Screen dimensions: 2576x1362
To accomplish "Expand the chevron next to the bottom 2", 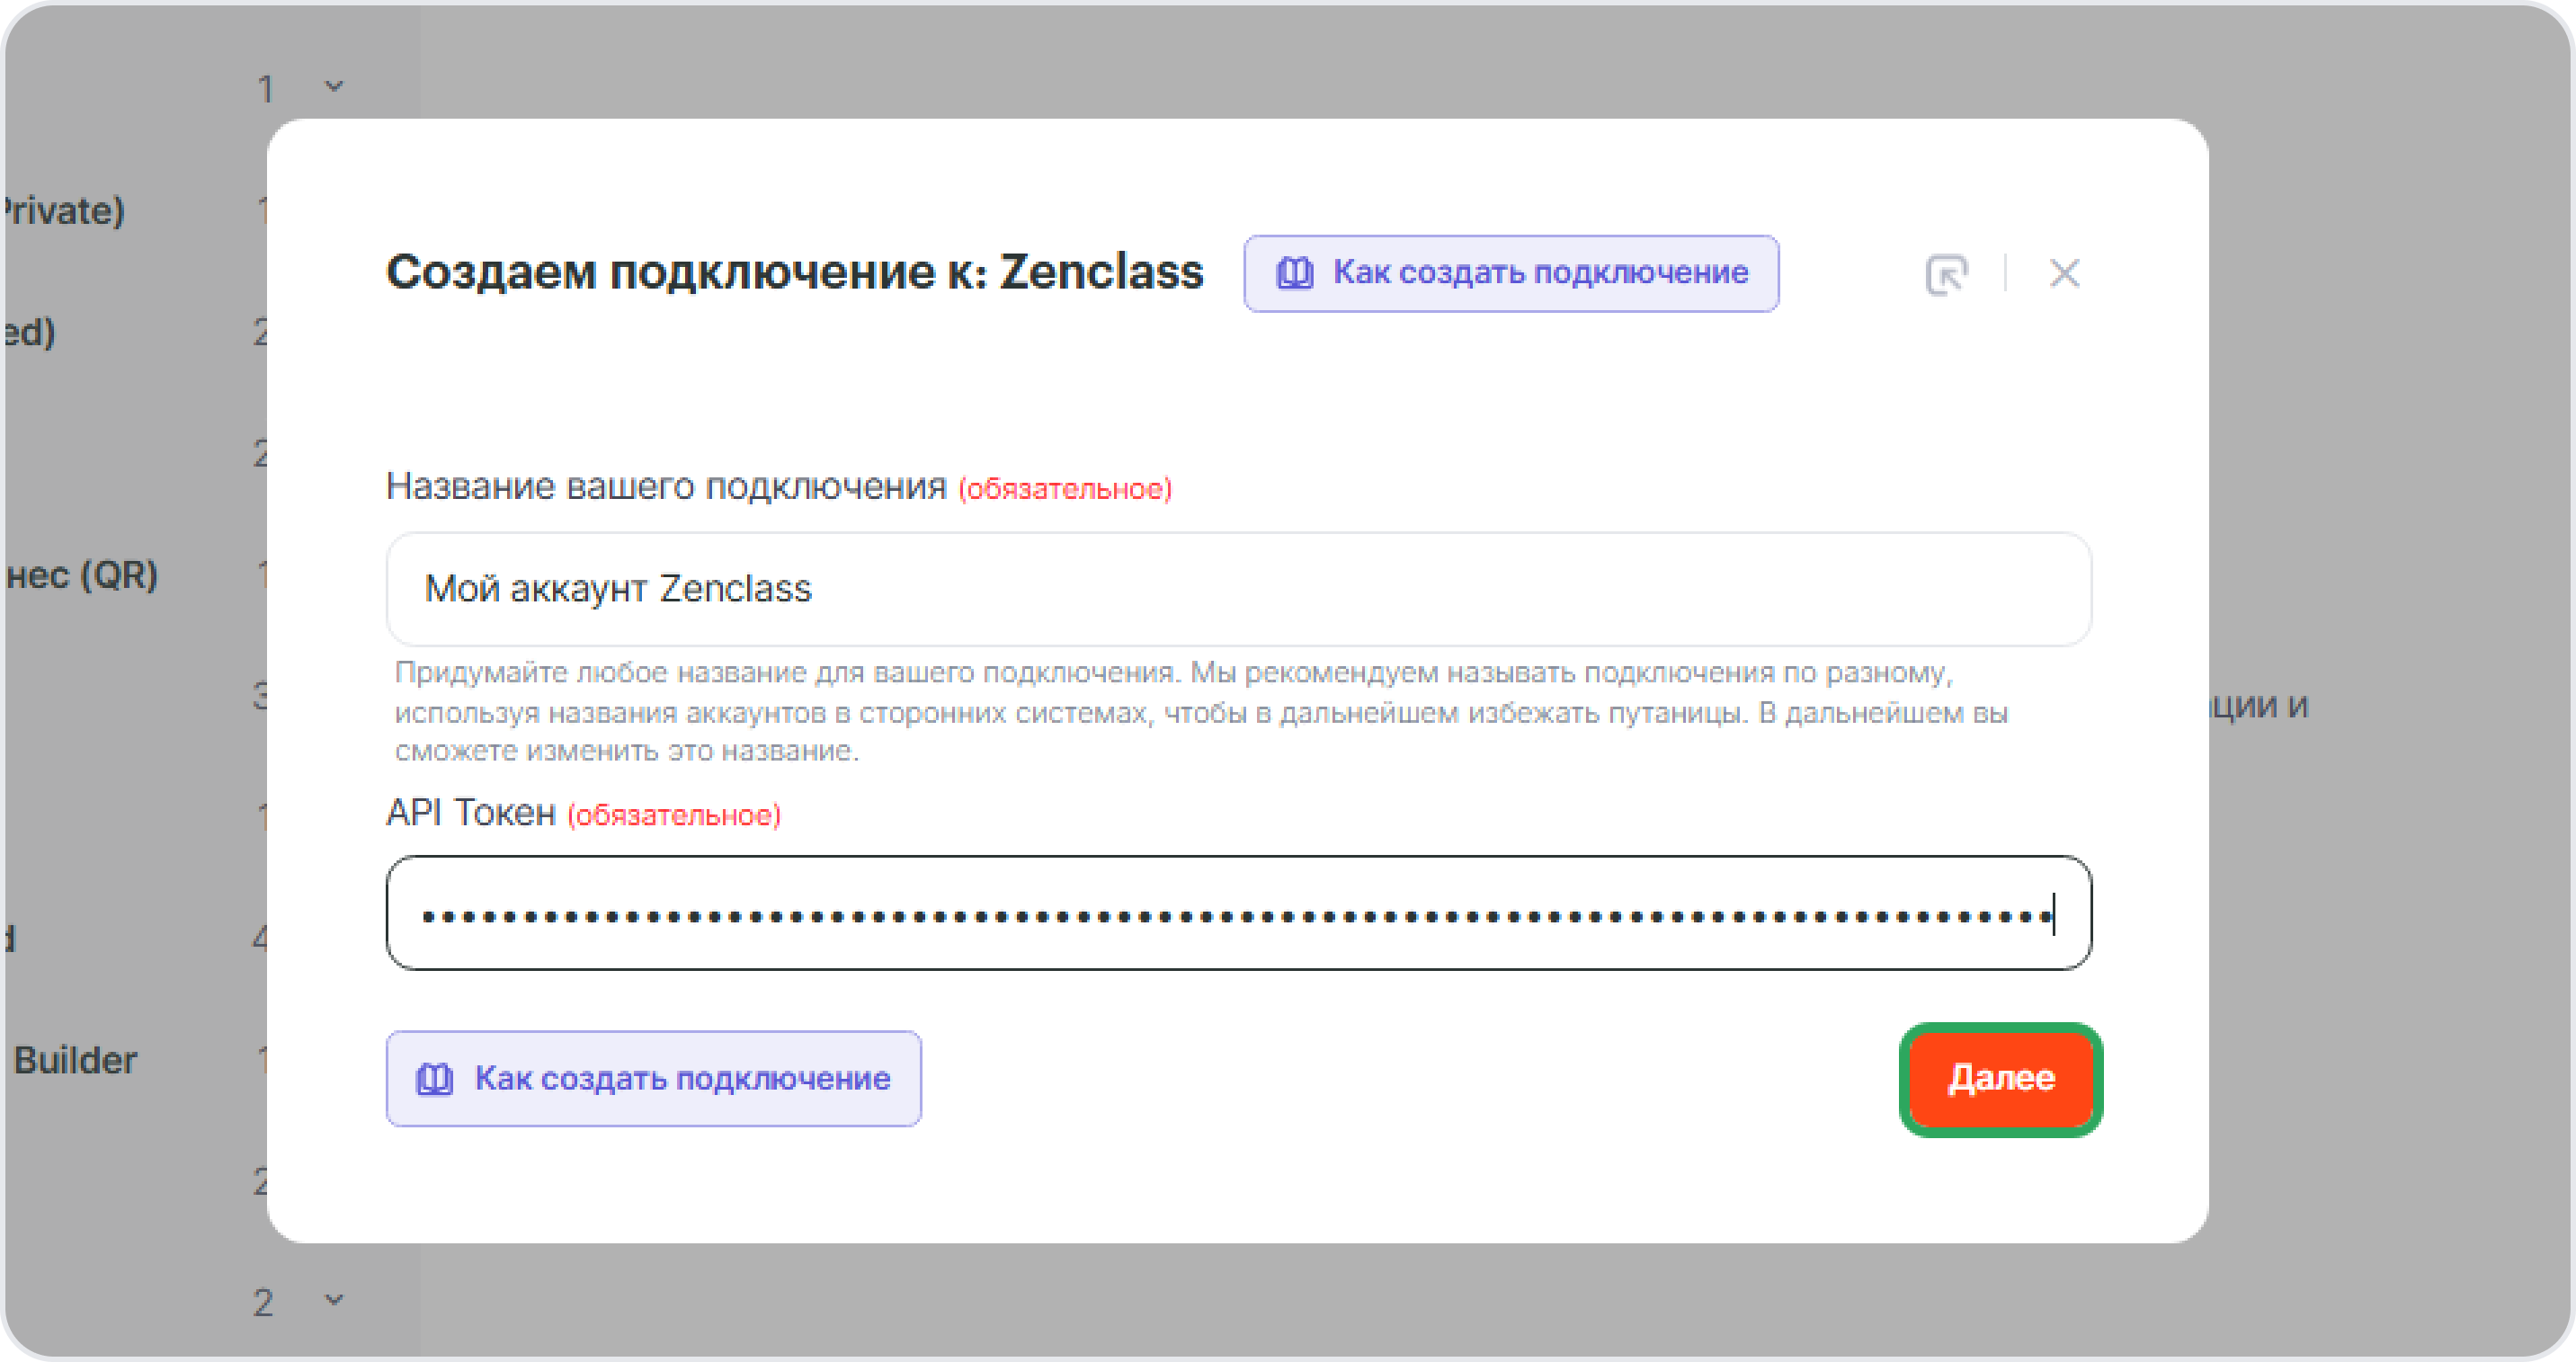I will click(334, 1299).
